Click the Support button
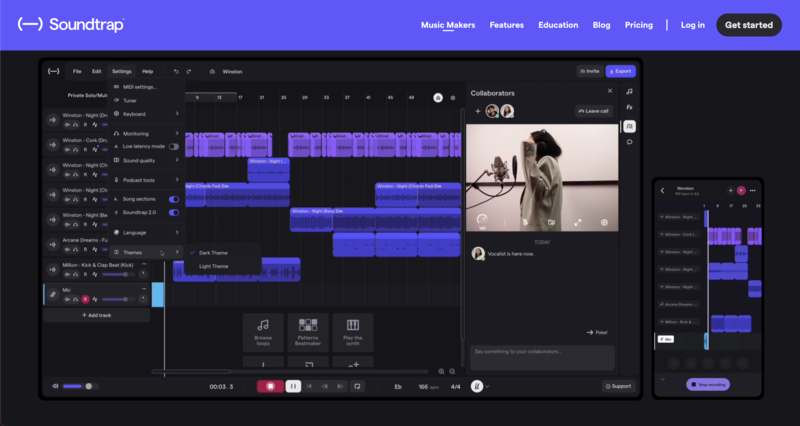Viewport: 800px width, 426px height. click(618, 386)
